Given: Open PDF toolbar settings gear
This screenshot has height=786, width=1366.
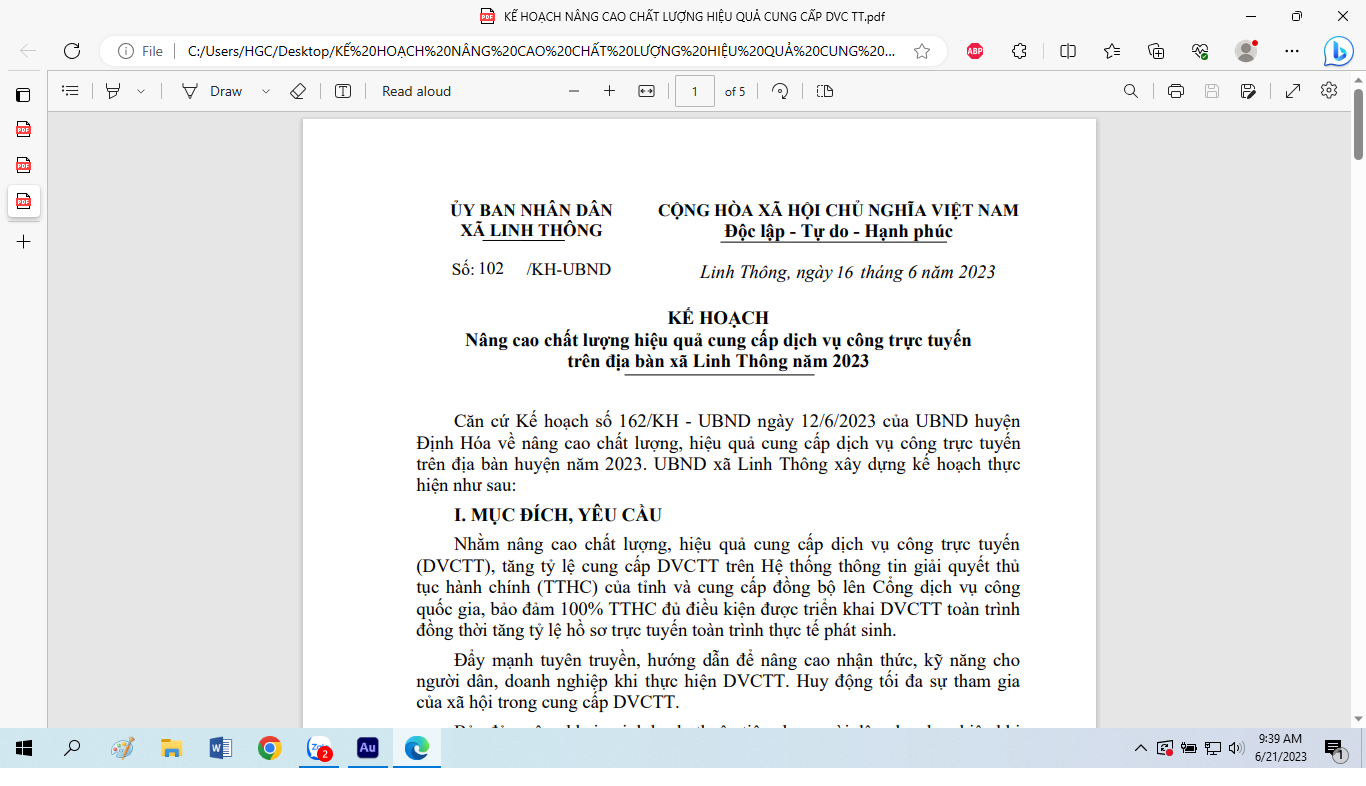Looking at the screenshot, I should [1329, 90].
